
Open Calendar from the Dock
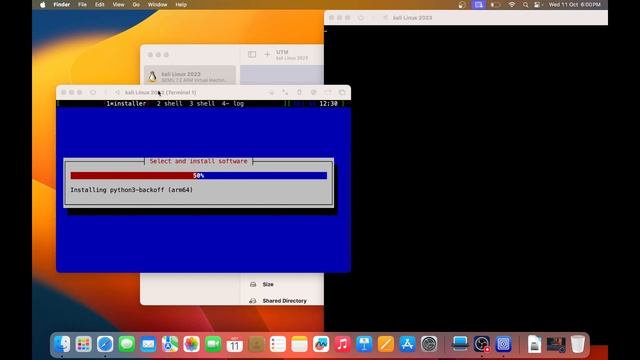(x=235, y=344)
